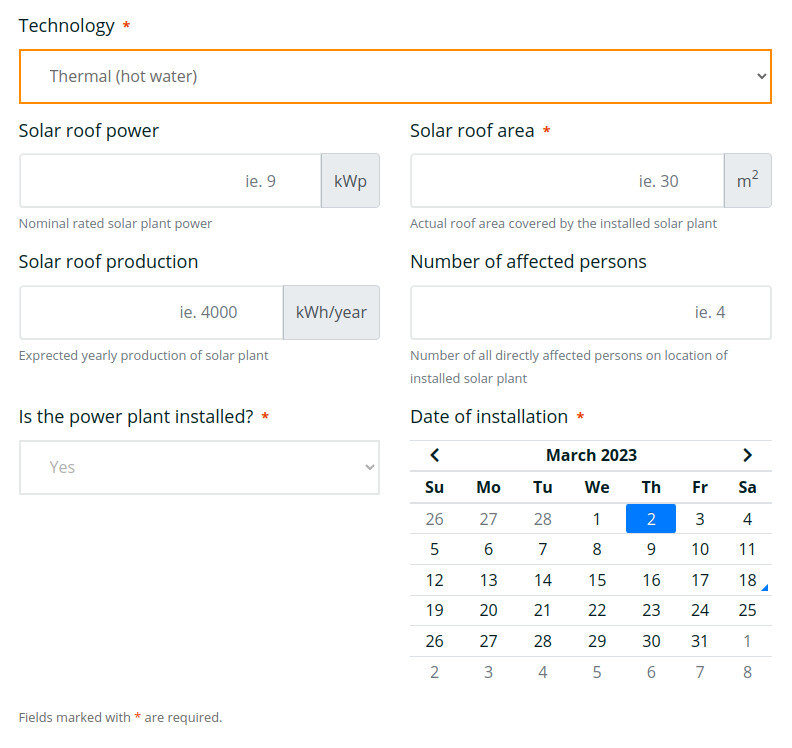Click the kWp unit addon
Viewport: 792px width, 748px height.
pos(350,181)
